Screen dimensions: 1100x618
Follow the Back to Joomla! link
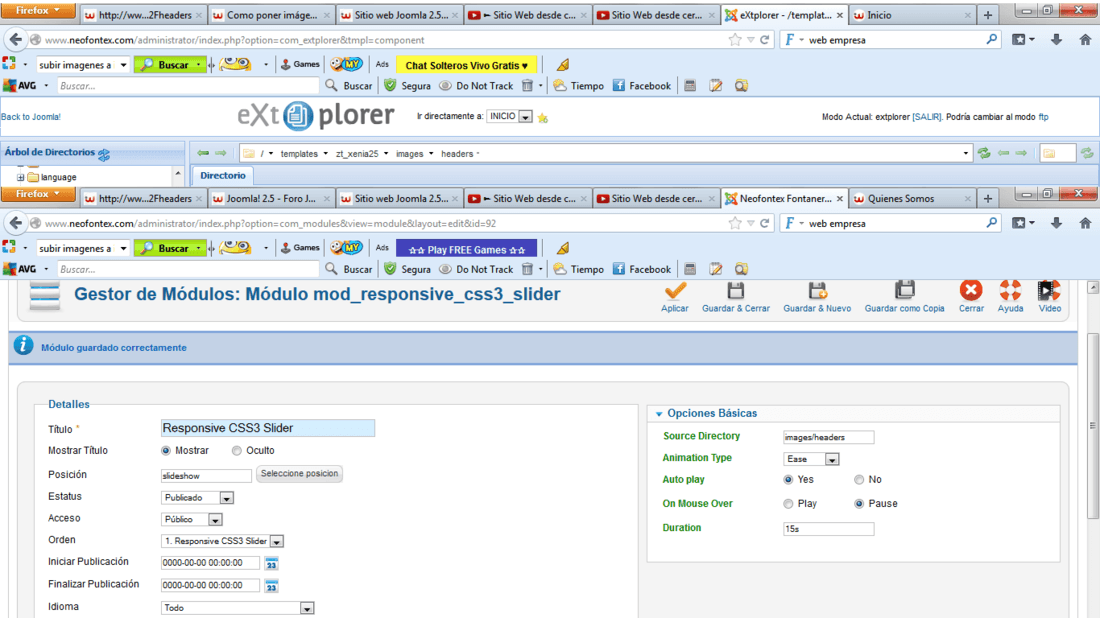(31, 117)
